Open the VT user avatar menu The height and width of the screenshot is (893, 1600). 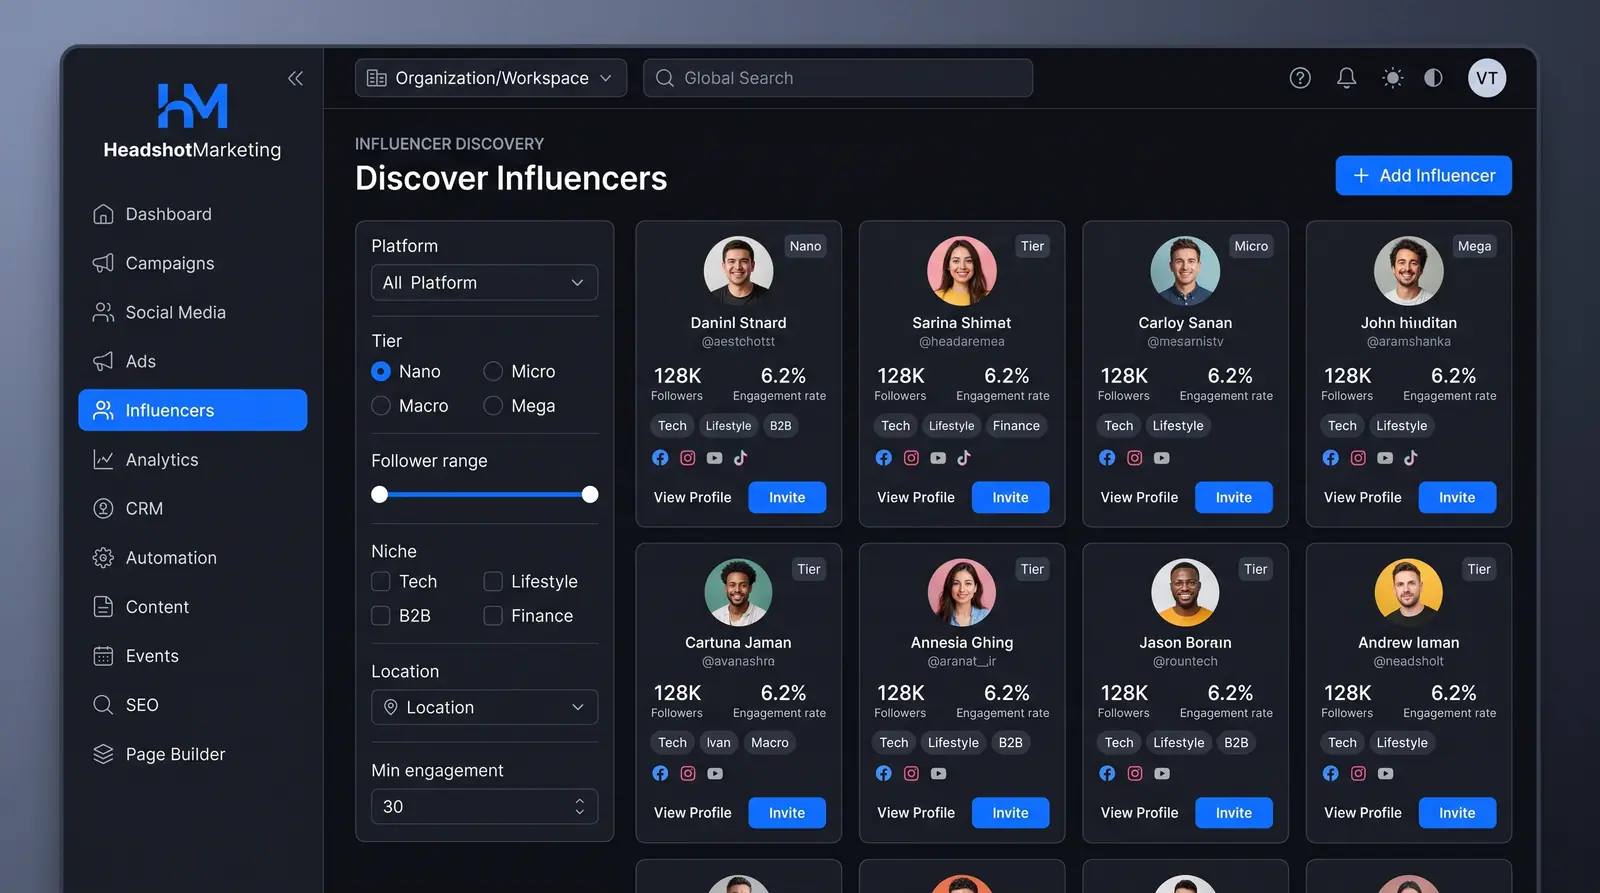pos(1487,78)
